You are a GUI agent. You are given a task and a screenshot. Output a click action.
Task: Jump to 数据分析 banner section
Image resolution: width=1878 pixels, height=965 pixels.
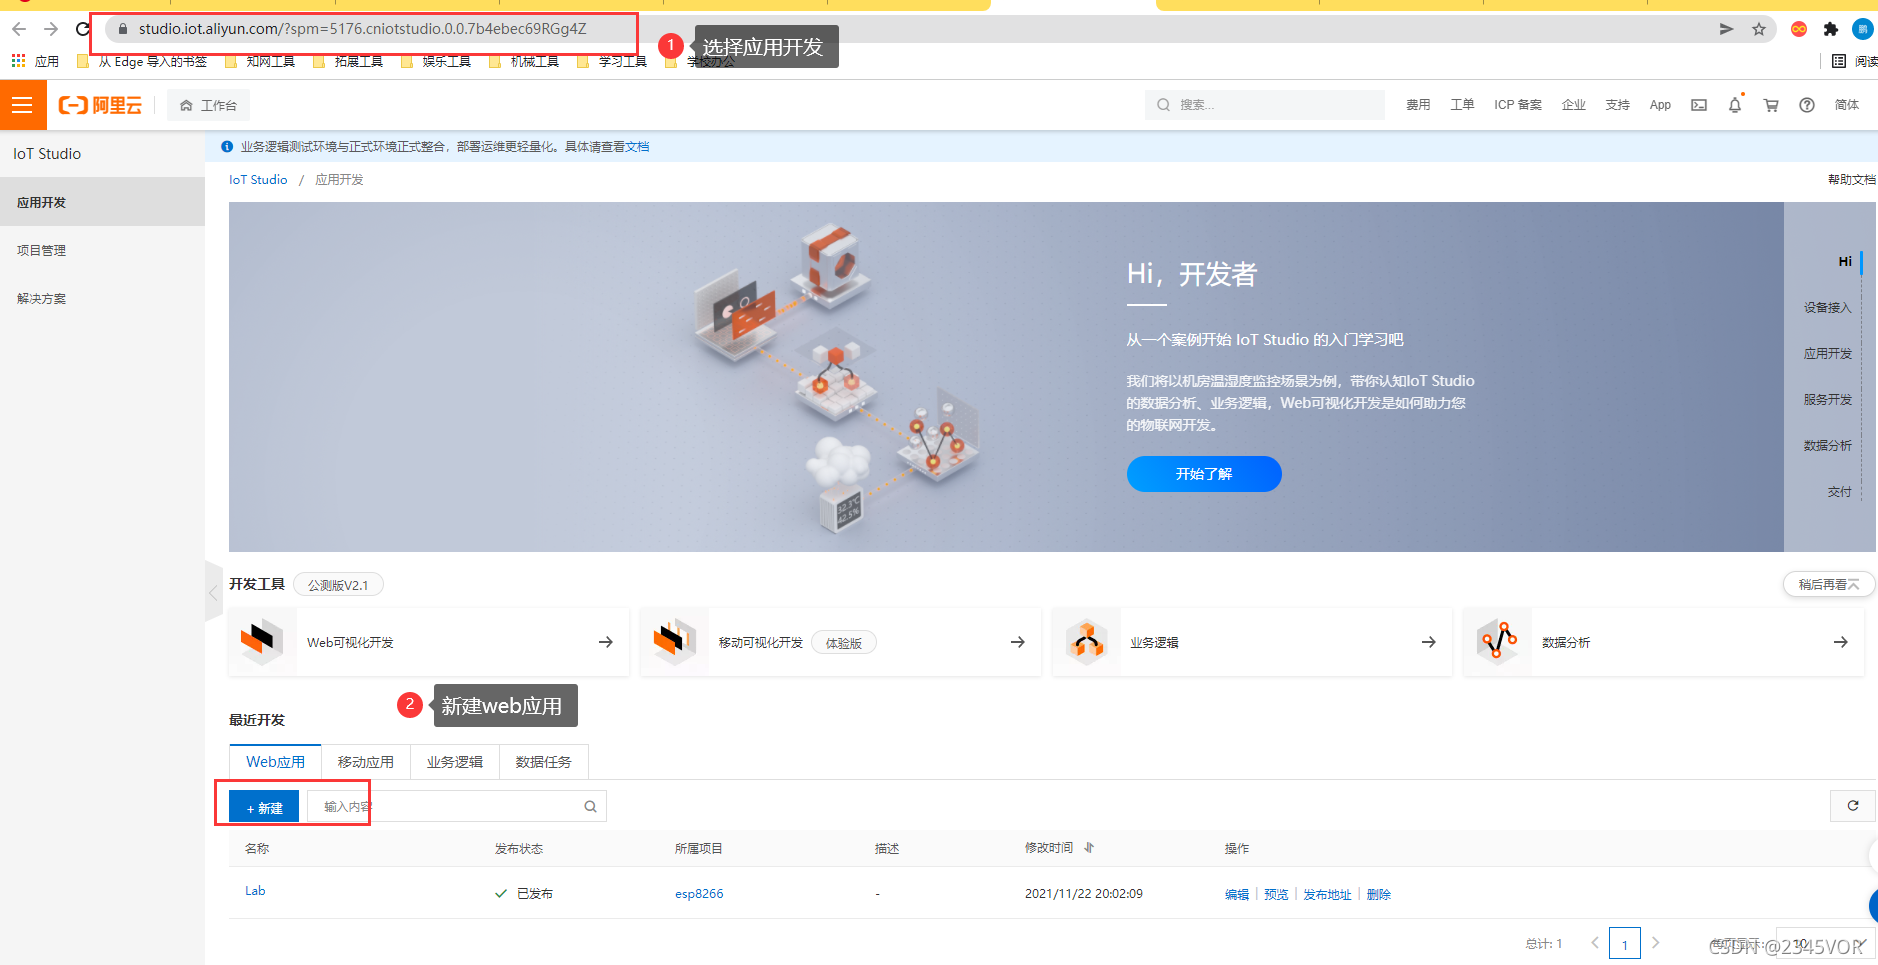(x=1827, y=446)
